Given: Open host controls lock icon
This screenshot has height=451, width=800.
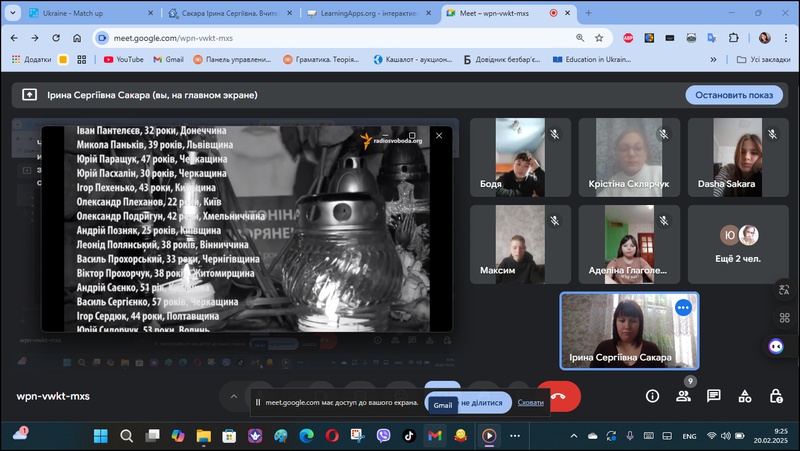Looking at the screenshot, I should (776, 396).
